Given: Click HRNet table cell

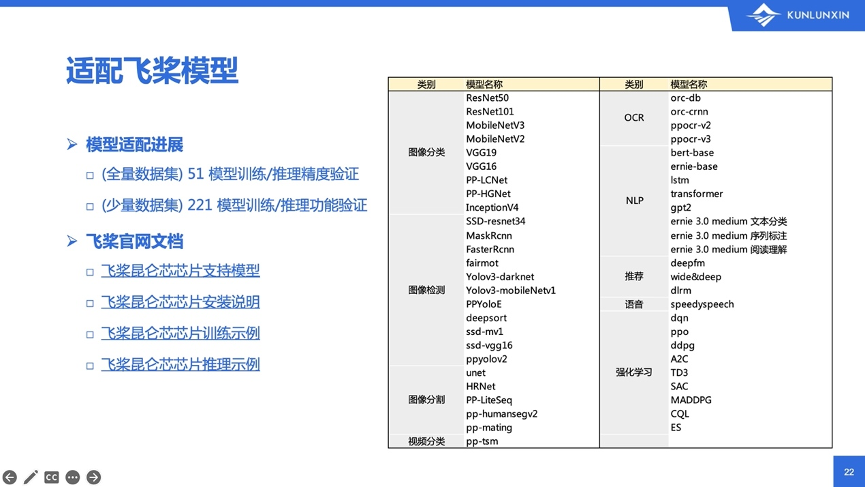Looking at the screenshot, I should click(480, 387).
